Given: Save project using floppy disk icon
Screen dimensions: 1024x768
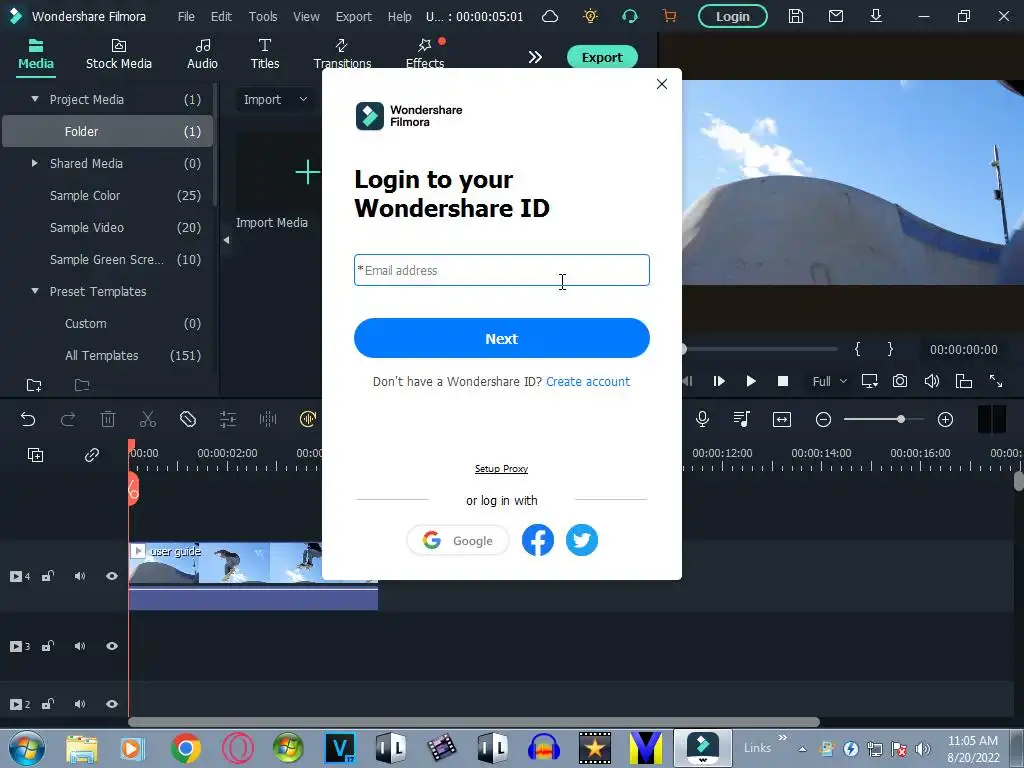Looking at the screenshot, I should [x=795, y=16].
